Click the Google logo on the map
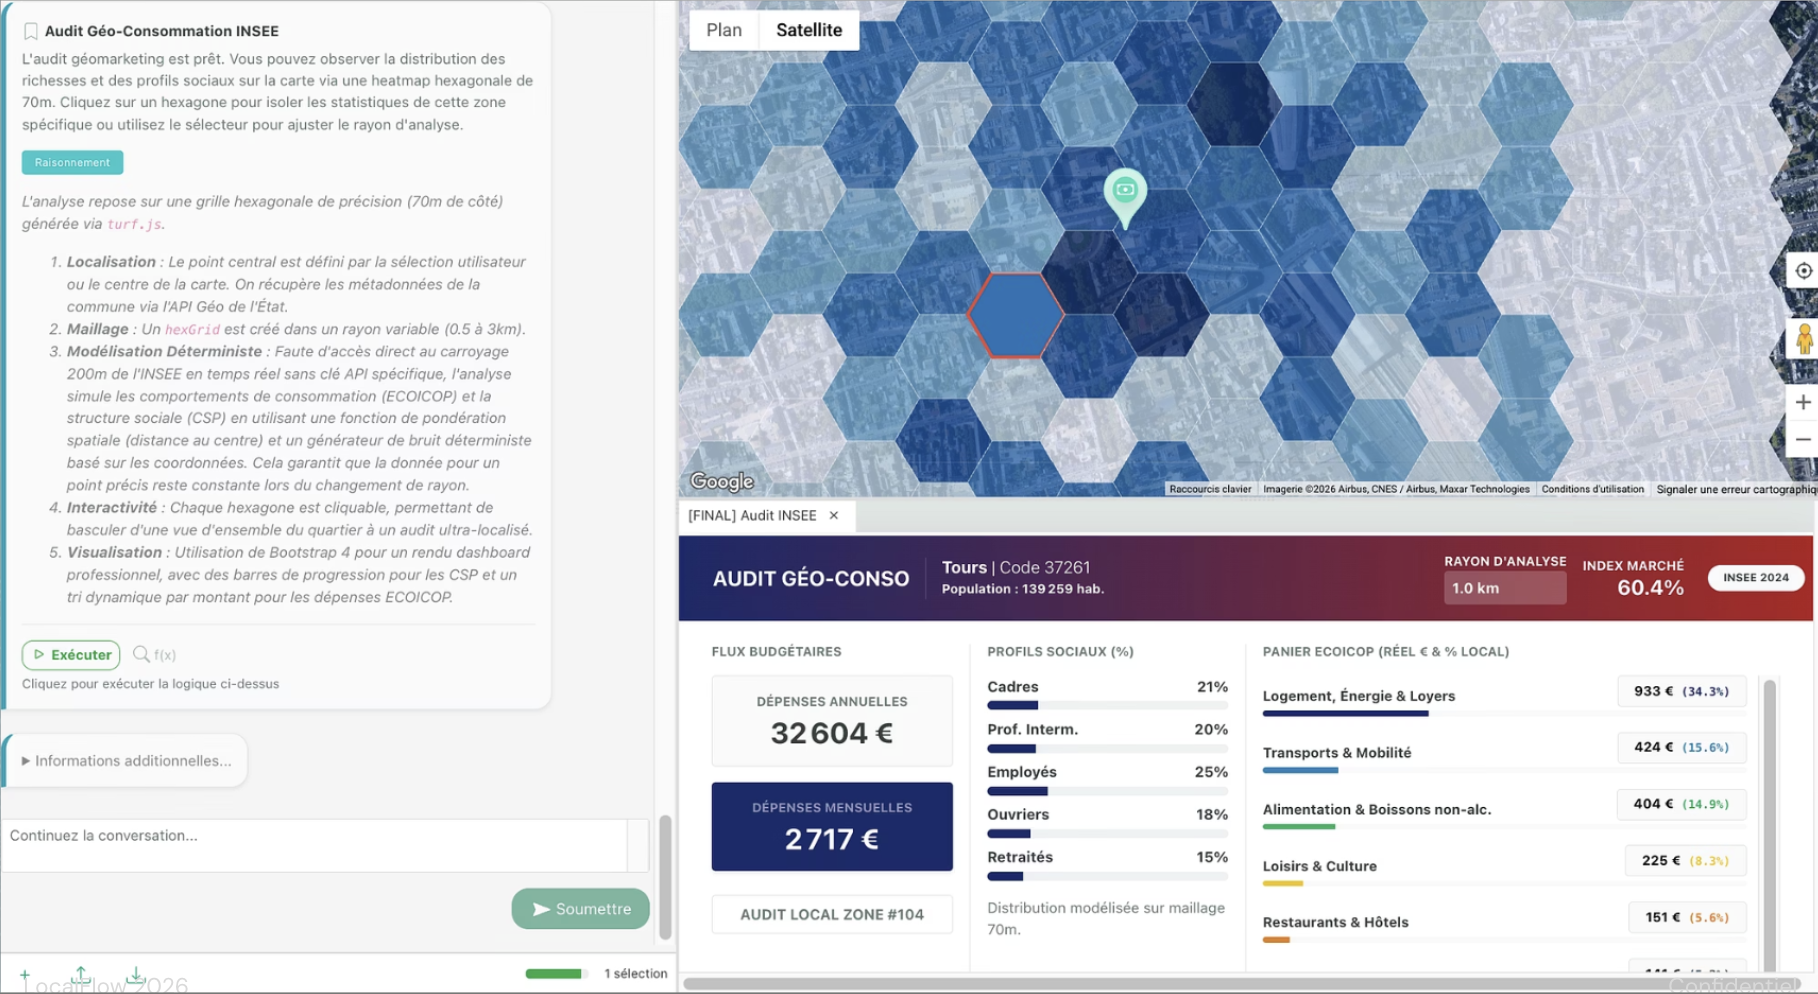Image resolution: width=1818 pixels, height=994 pixels. (x=722, y=482)
